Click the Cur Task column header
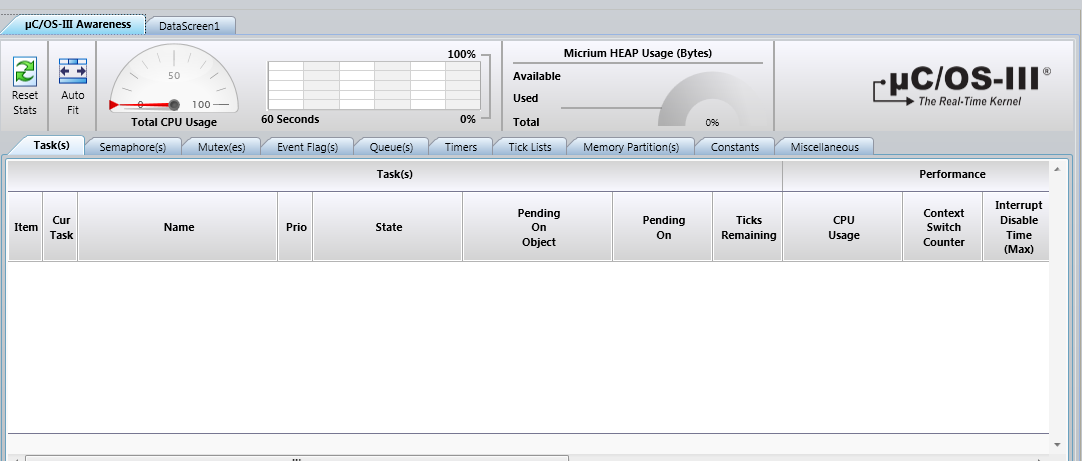1082x461 pixels. (x=61, y=226)
